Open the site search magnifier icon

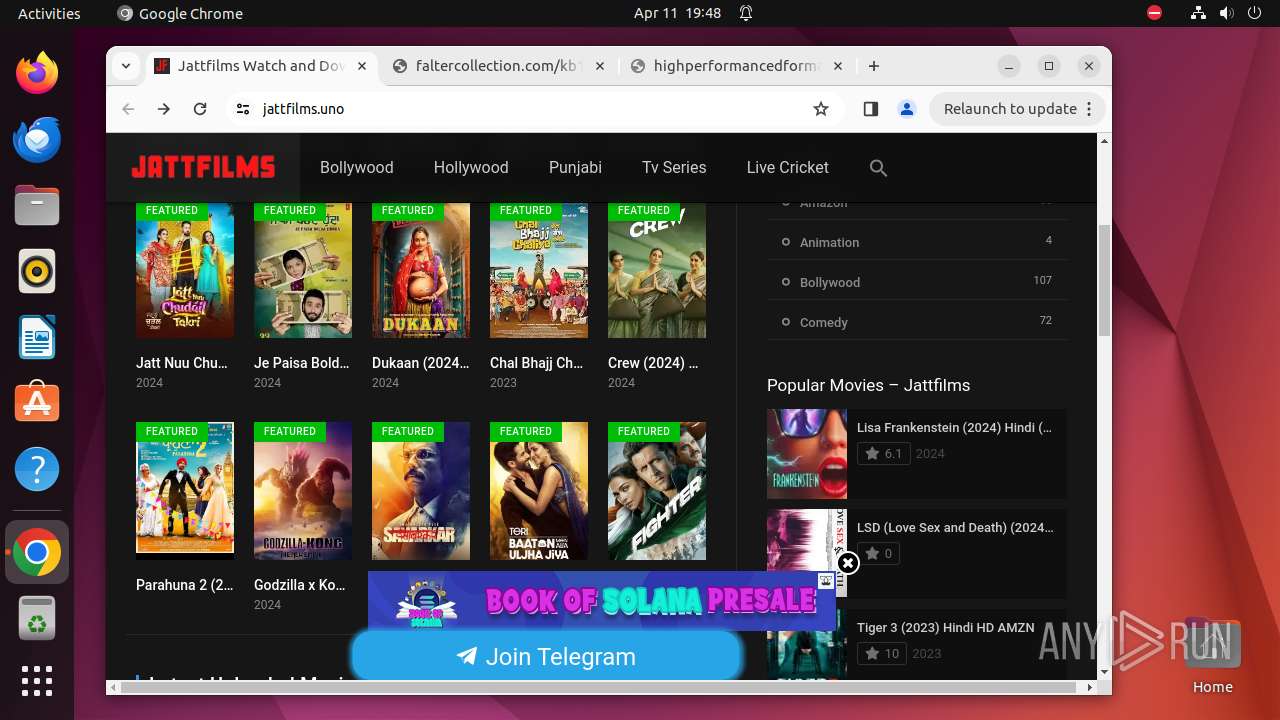coord(878,168)
